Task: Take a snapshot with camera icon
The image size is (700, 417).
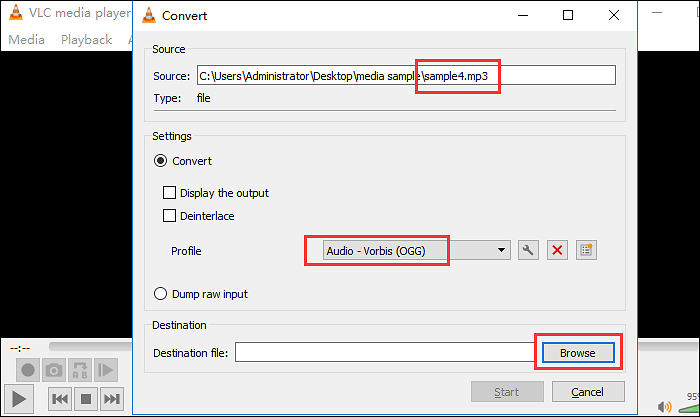Action: click(x=54, y=370)
